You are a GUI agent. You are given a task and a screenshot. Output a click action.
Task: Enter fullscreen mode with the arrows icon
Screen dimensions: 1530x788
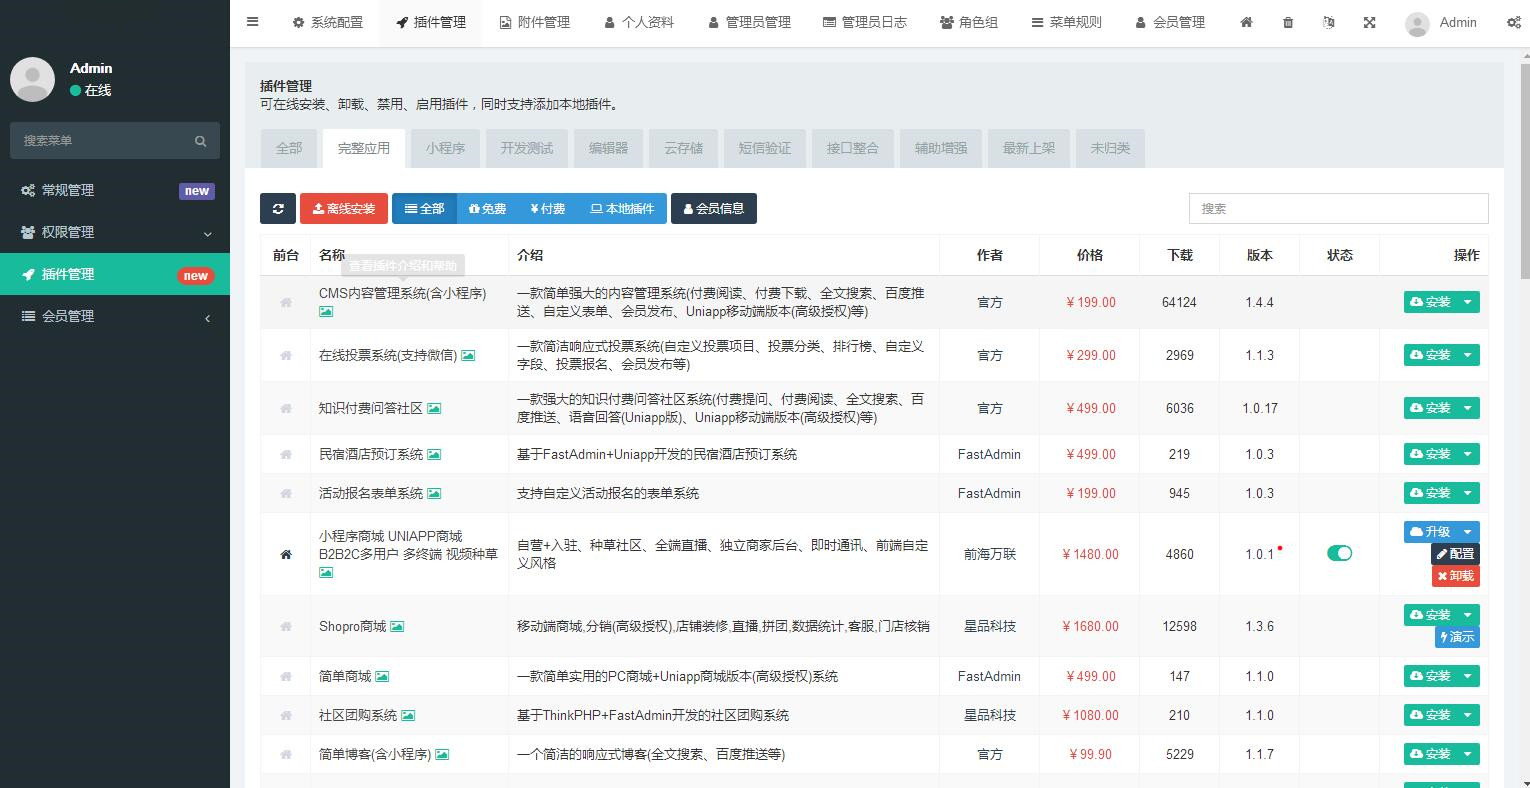click(1369, 22)
